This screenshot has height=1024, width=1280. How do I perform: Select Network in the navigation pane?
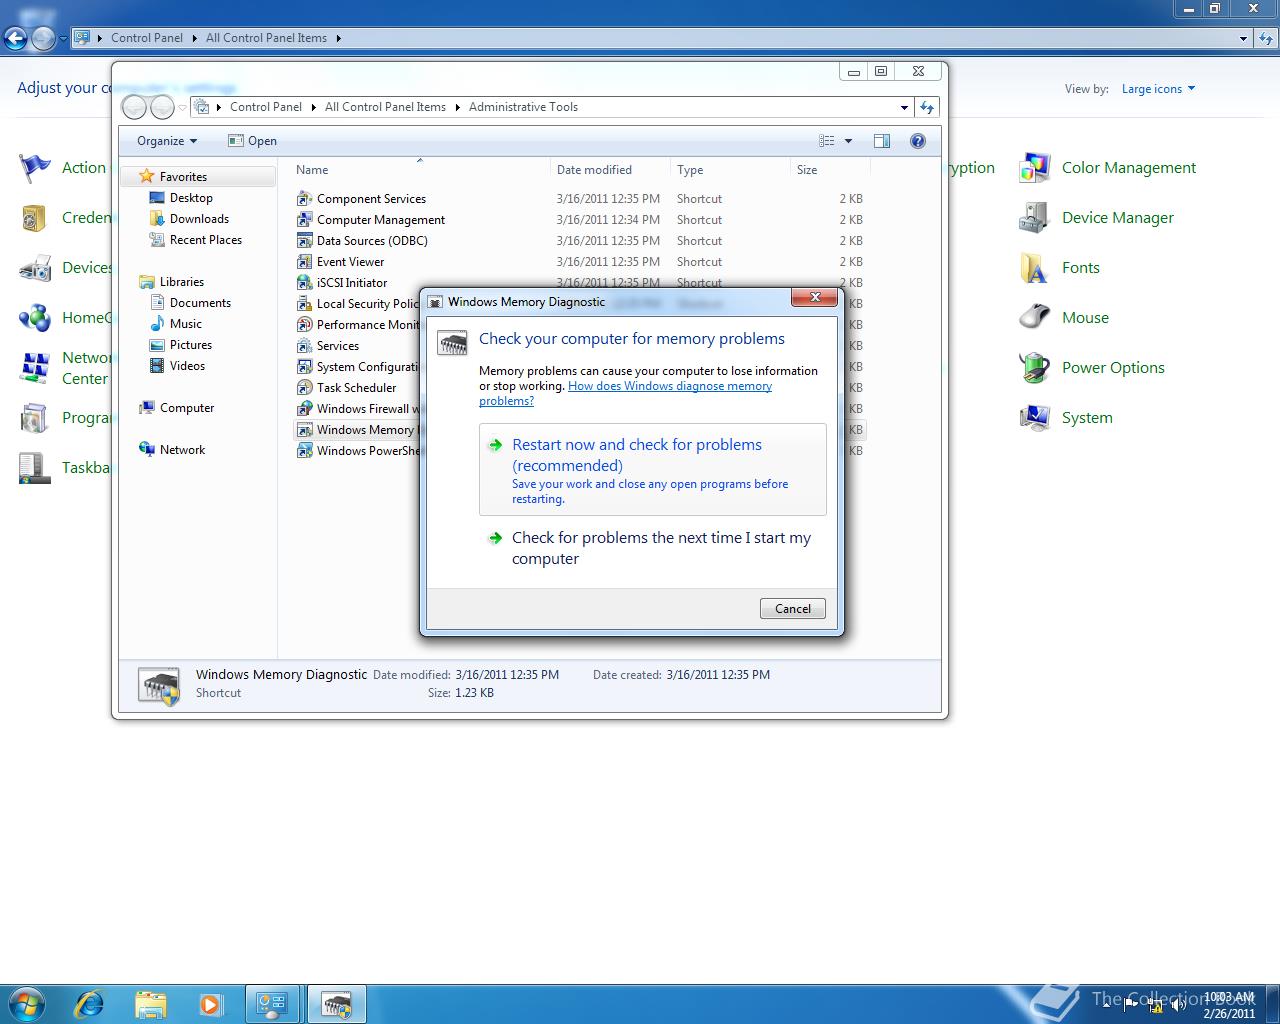pyautogui.click(x=182, y=450)
